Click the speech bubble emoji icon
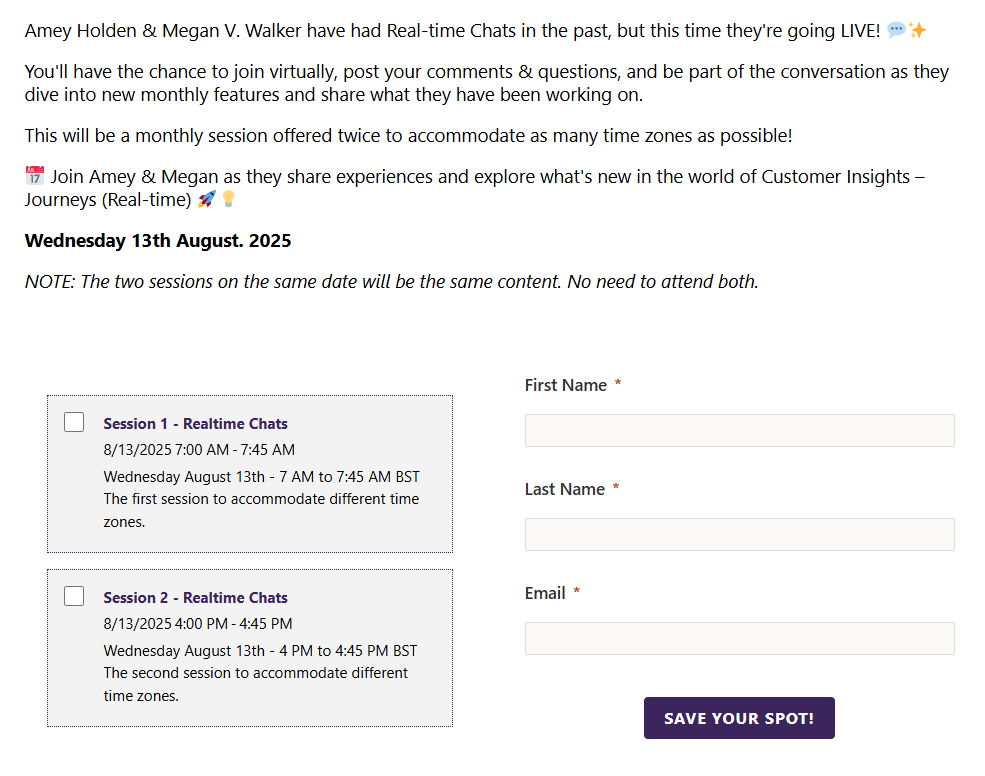Image resolution: width=985 pixels, height=776 pixels. 896,31
